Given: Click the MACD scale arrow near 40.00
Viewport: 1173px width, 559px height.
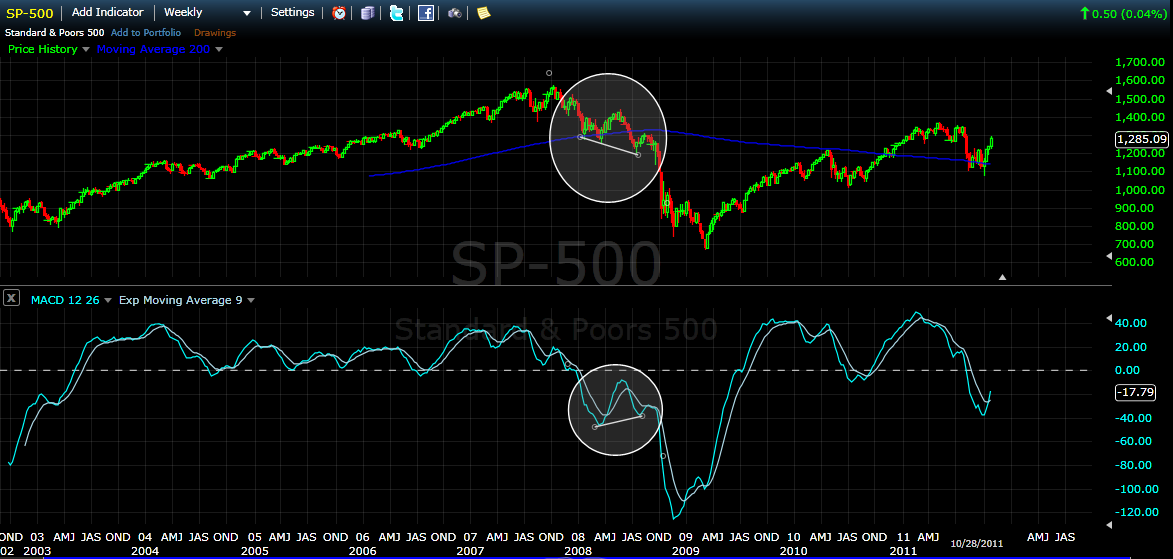Looking at the screenshot, I should click(x=1109, y=318).
